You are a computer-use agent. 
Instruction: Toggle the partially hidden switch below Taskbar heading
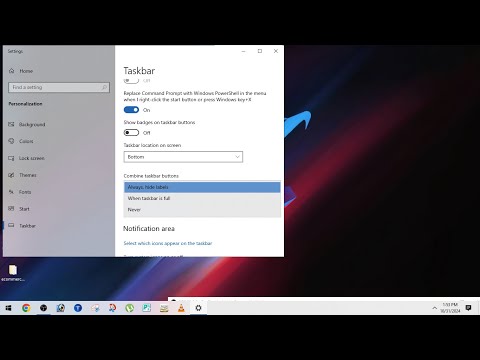131,81
